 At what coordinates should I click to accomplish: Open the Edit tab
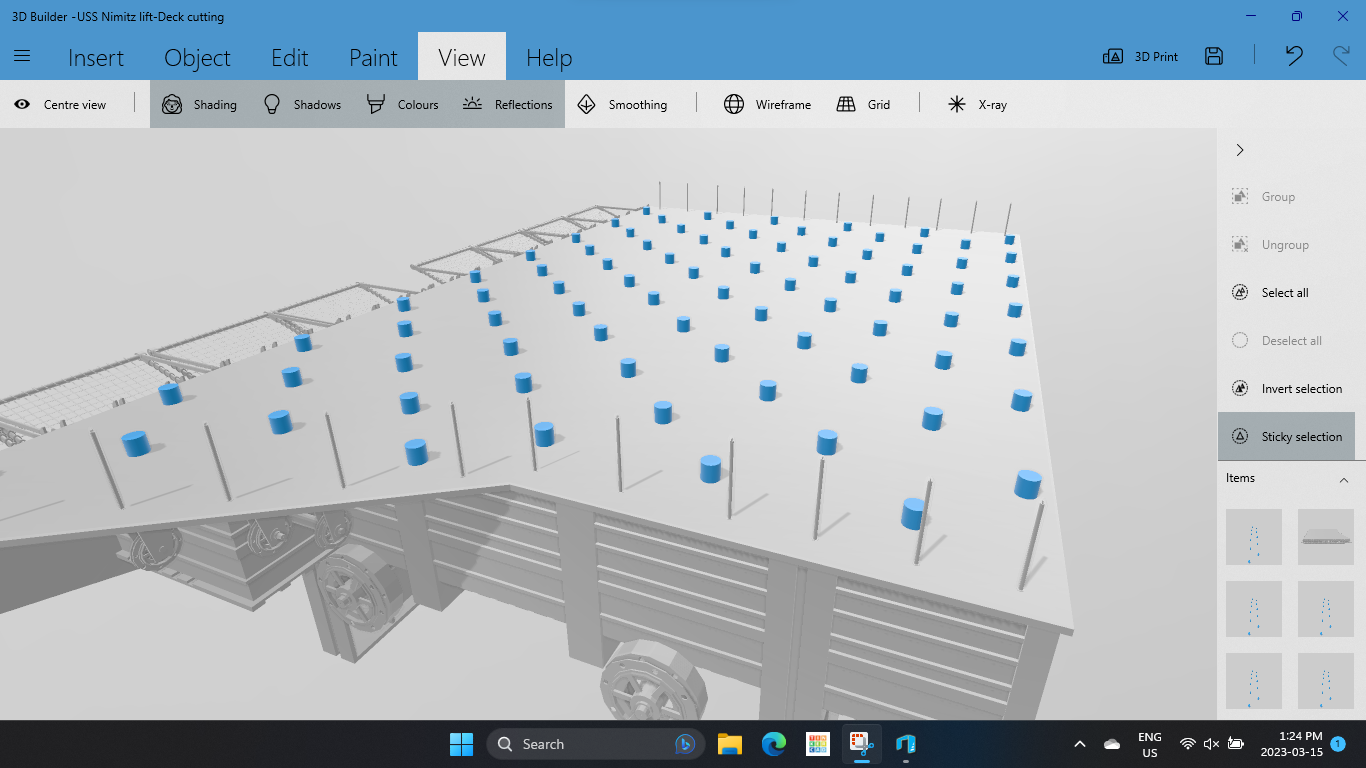pos(290,58)
